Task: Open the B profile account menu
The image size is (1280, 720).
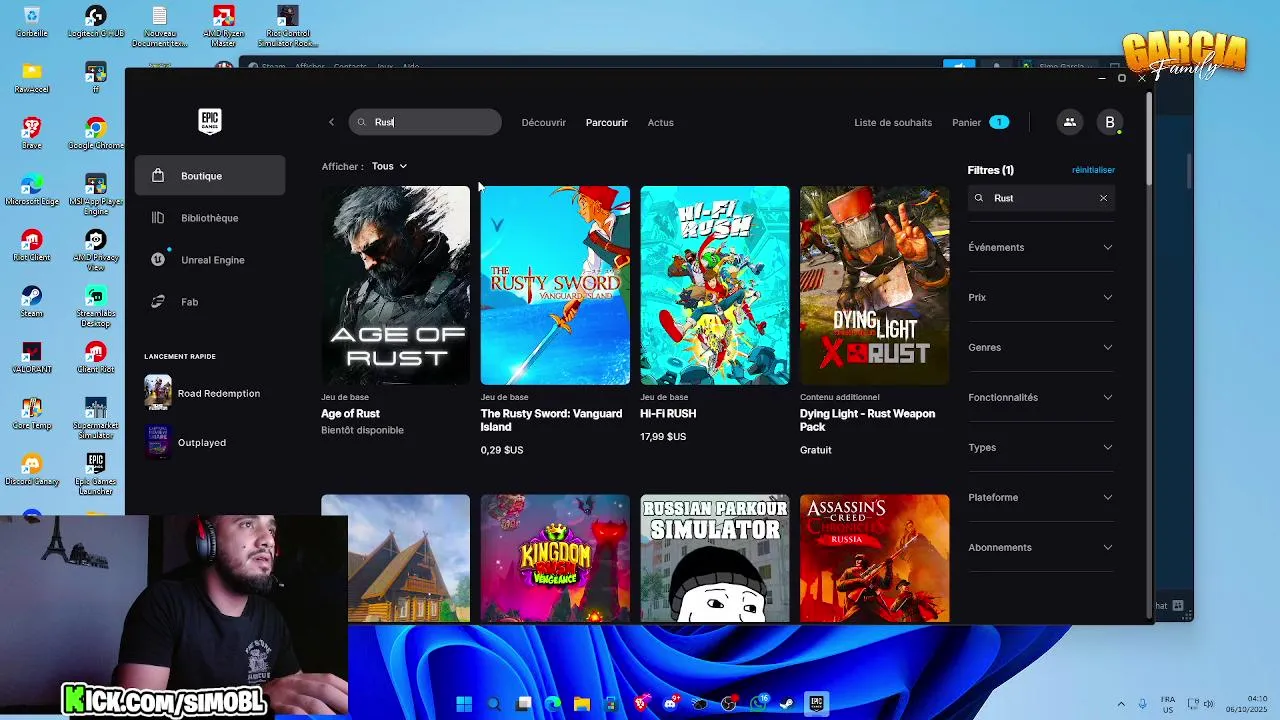Action: tap(1110, 122)
